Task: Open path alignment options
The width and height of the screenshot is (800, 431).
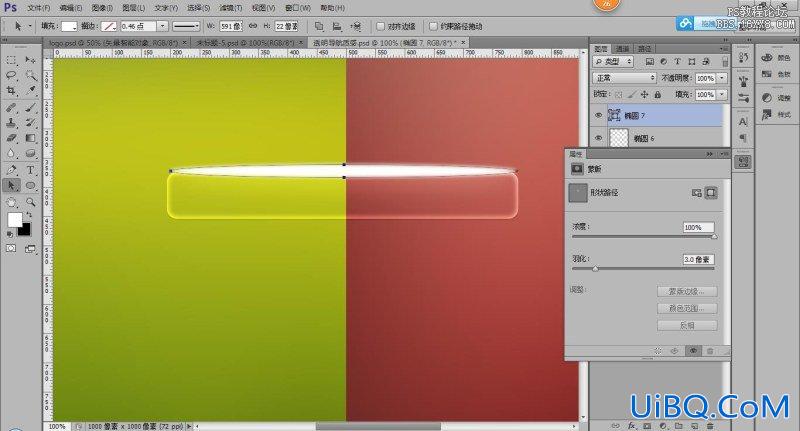Action: pos(337,26)
